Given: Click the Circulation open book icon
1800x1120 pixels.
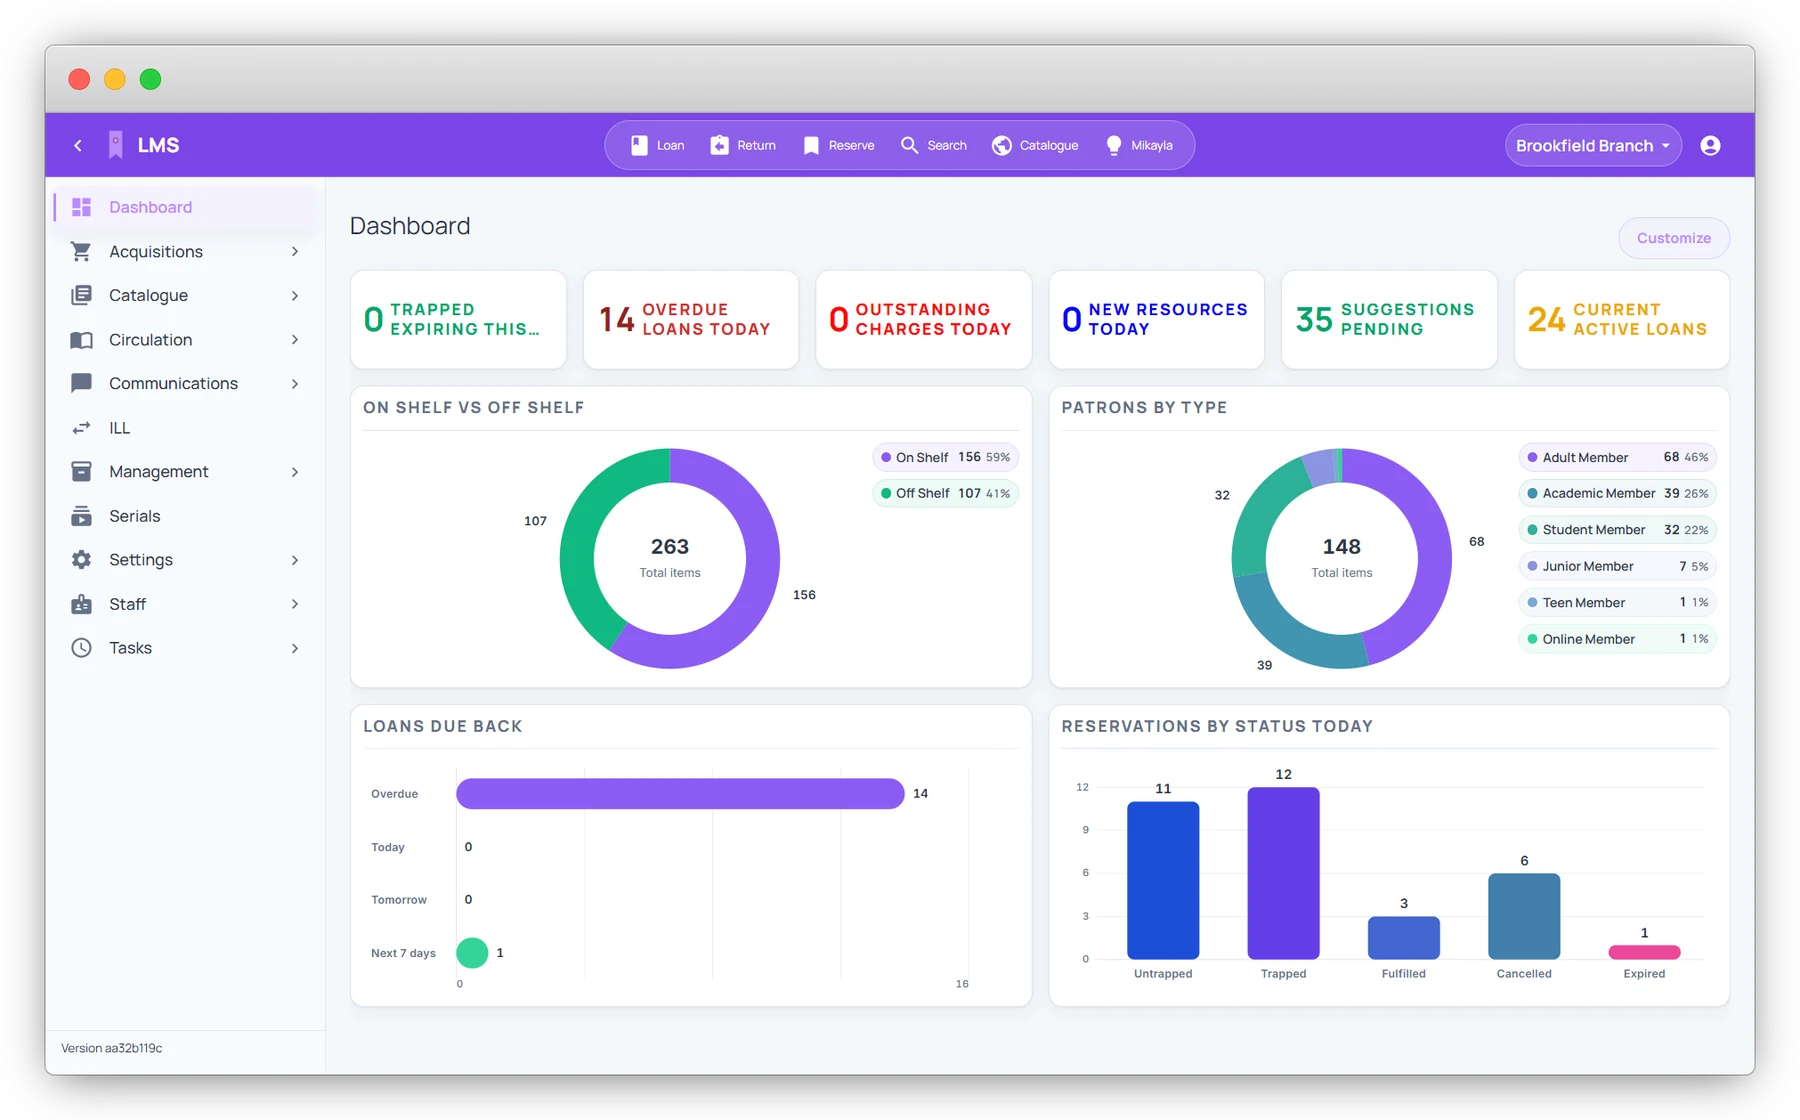Looking at the screenshot, I should click(x=81, y=340).
